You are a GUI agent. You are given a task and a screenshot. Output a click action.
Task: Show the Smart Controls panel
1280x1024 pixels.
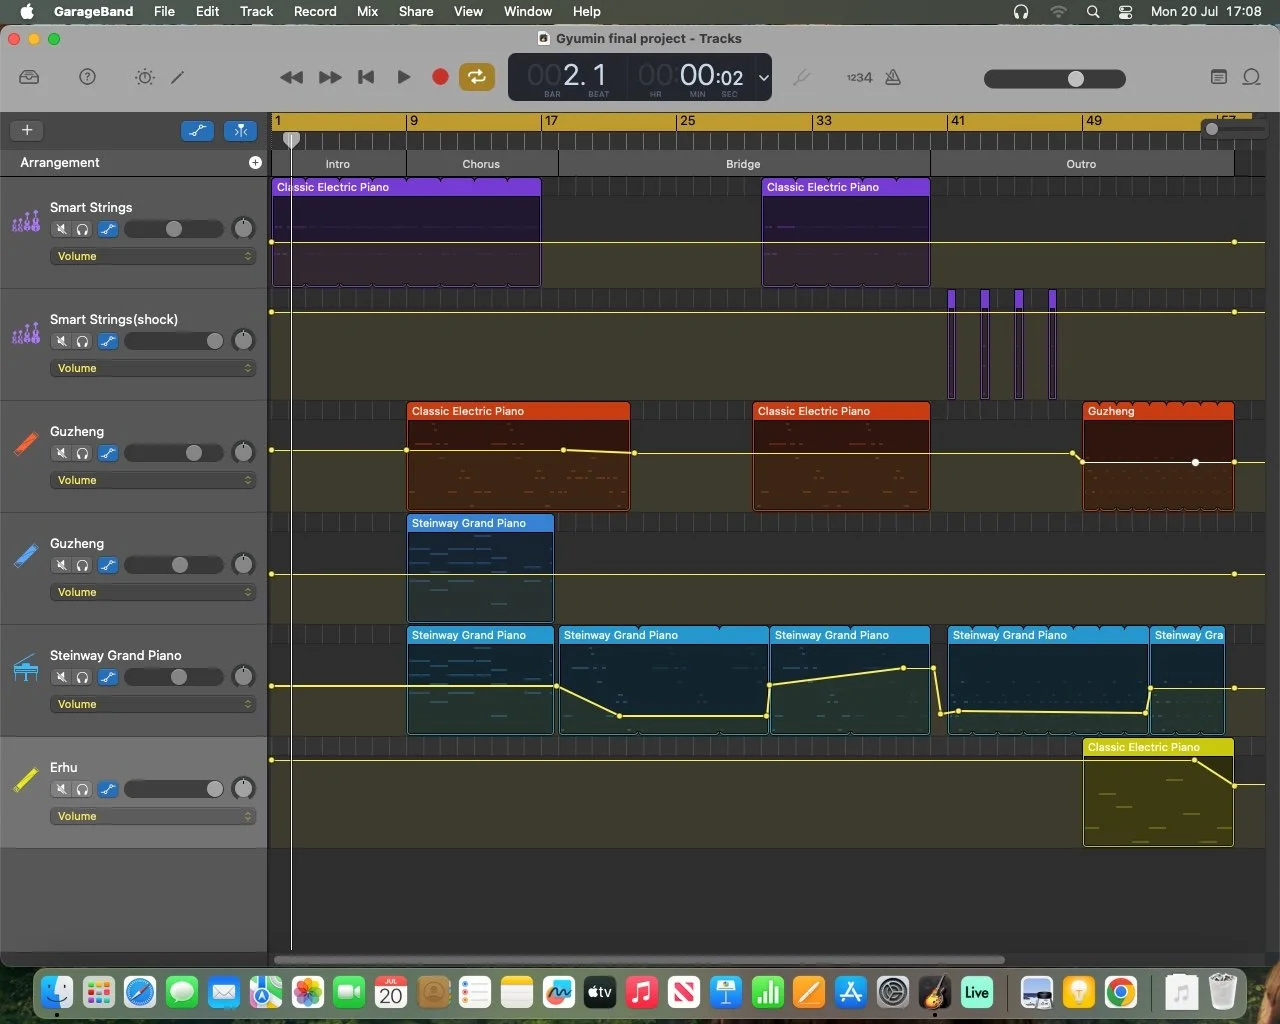145,77
